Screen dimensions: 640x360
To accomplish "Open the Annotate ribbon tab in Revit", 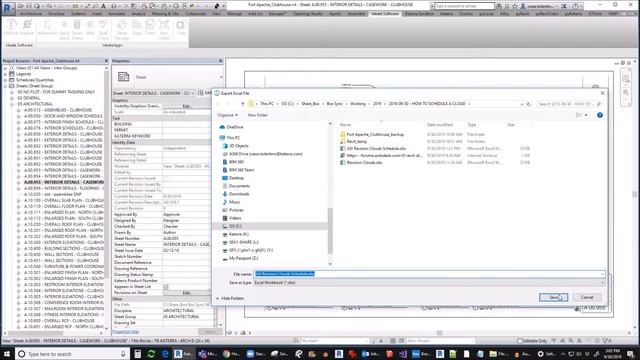I will tap(117, 13).
